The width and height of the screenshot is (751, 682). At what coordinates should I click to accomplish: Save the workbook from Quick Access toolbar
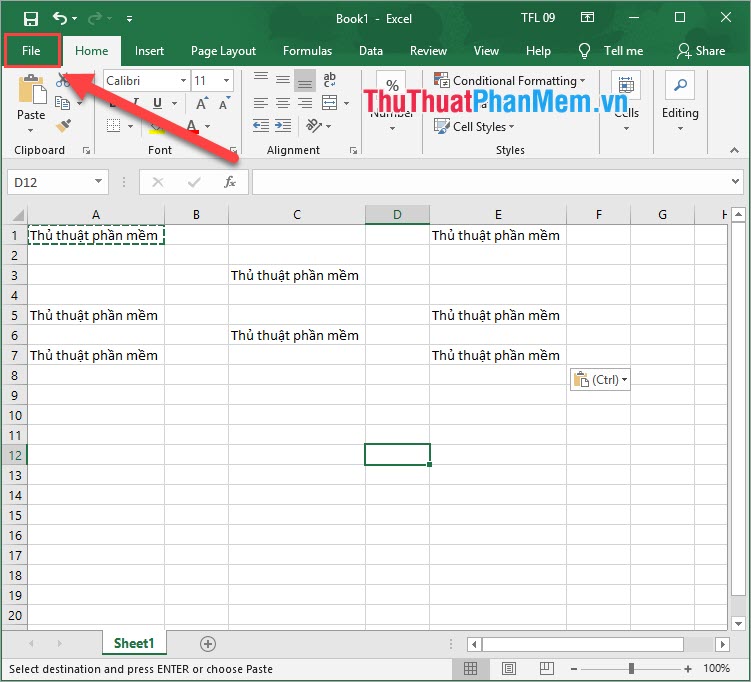tap(31, 19)
